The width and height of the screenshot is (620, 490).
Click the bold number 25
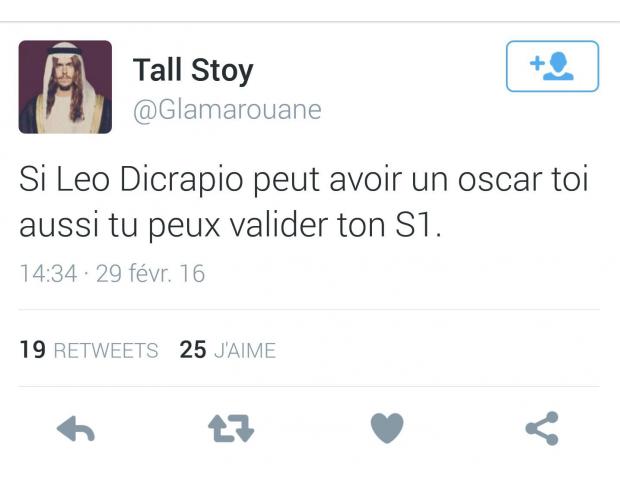193,350
